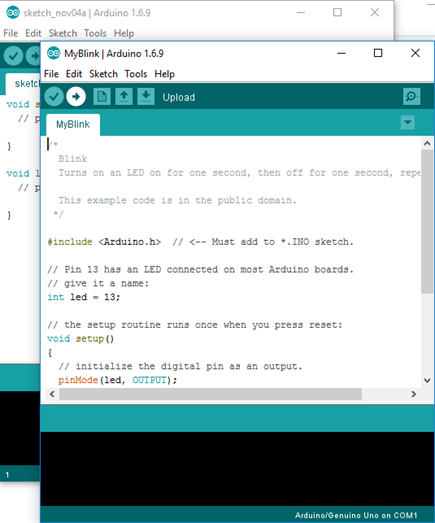Click the 'void setup()' line in MyBlink

80,339
